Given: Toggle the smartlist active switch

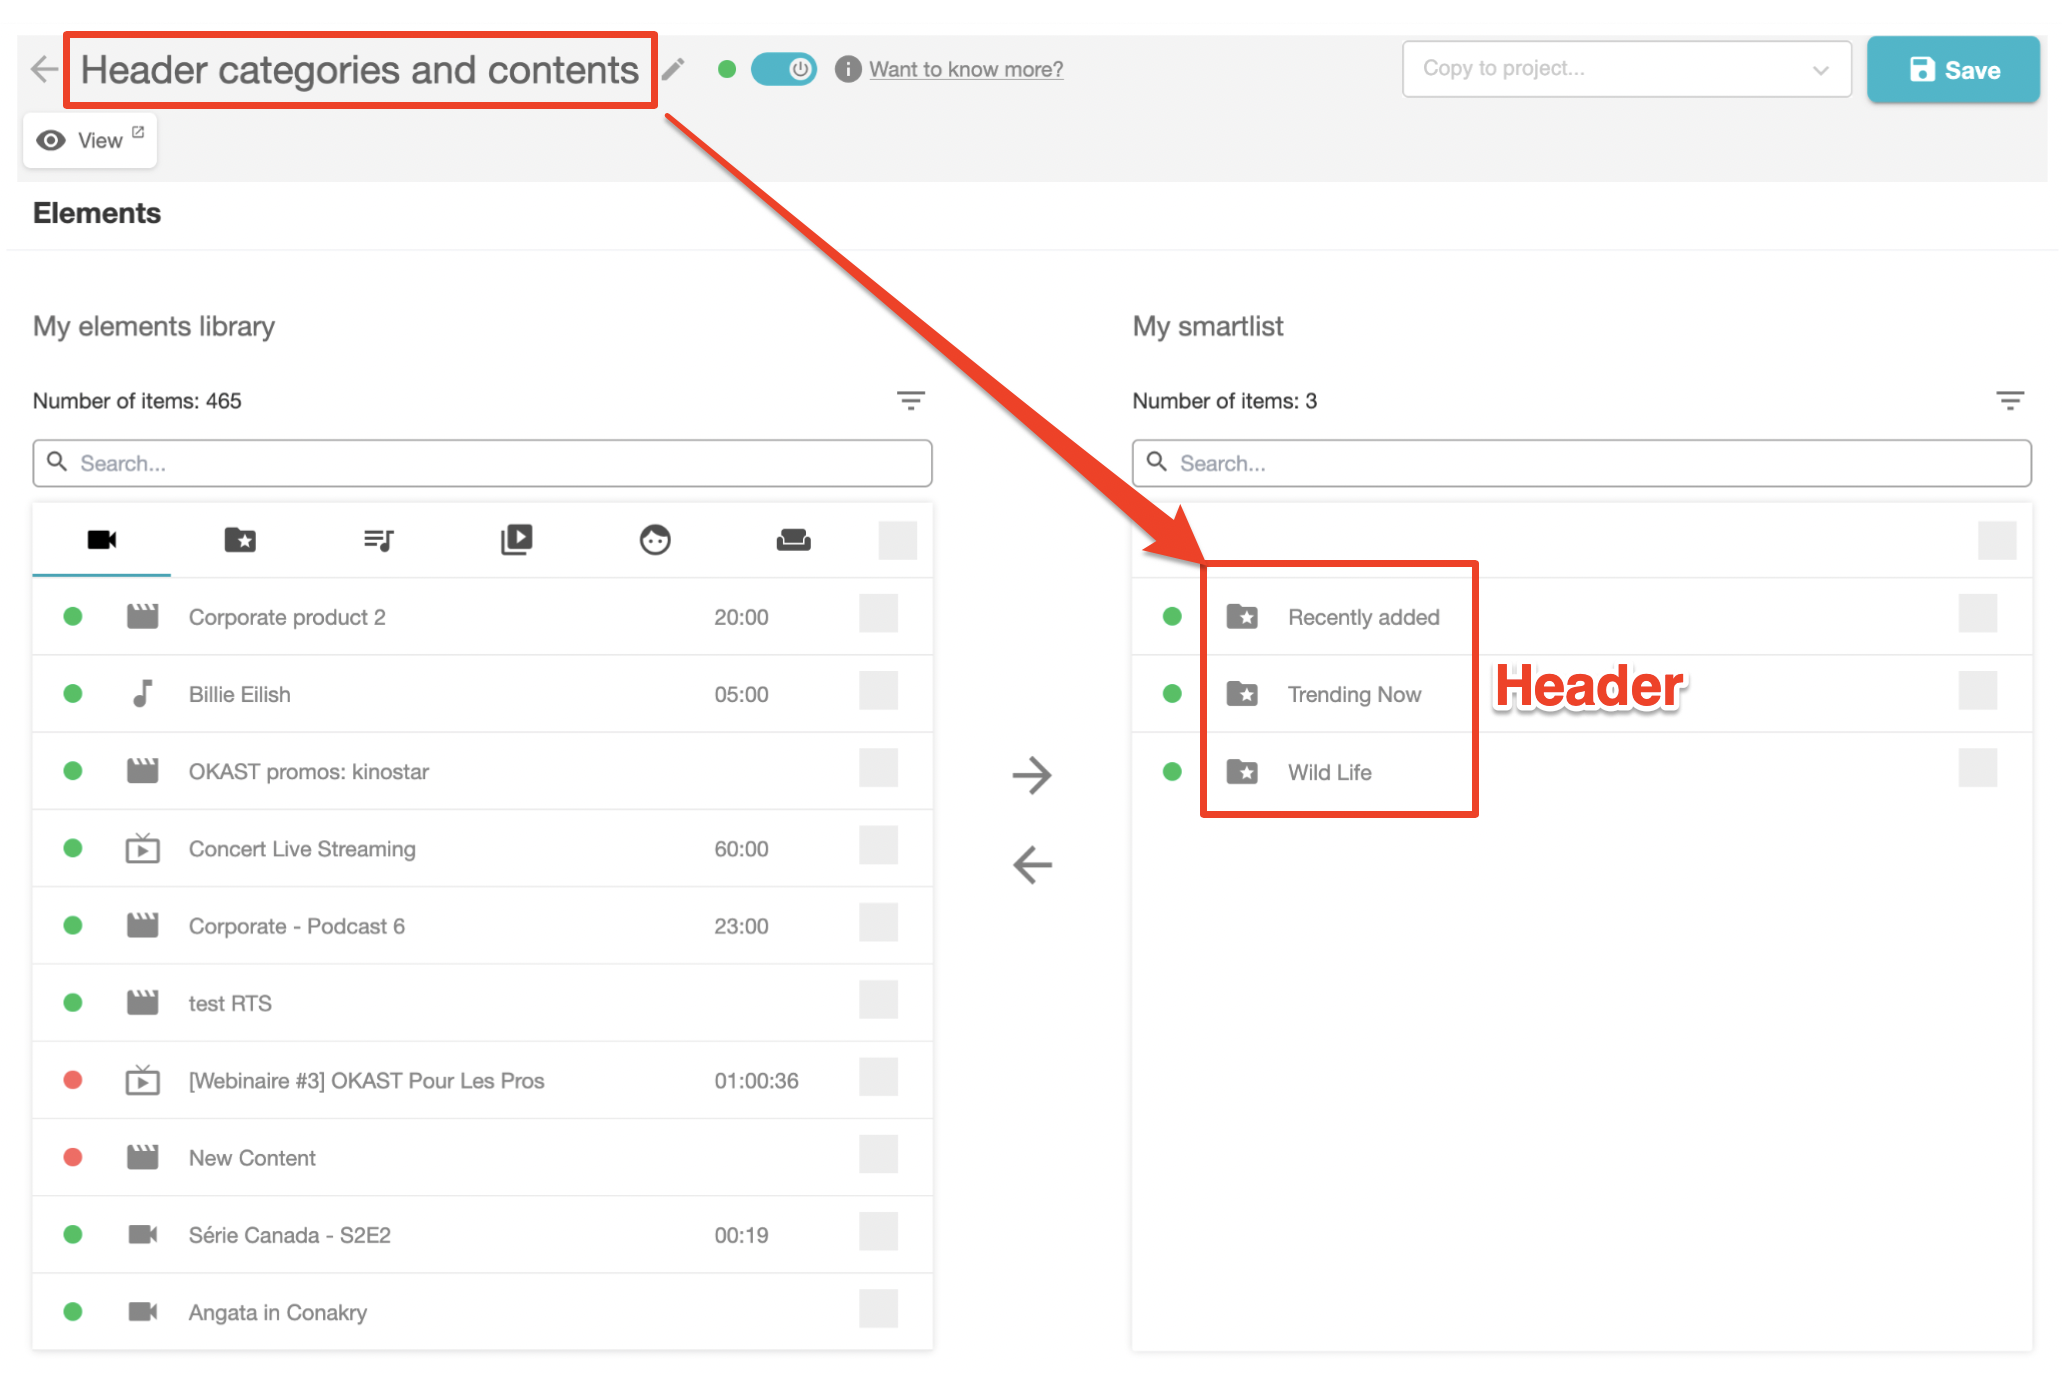Looking at the screenshot, I should 785,69.
